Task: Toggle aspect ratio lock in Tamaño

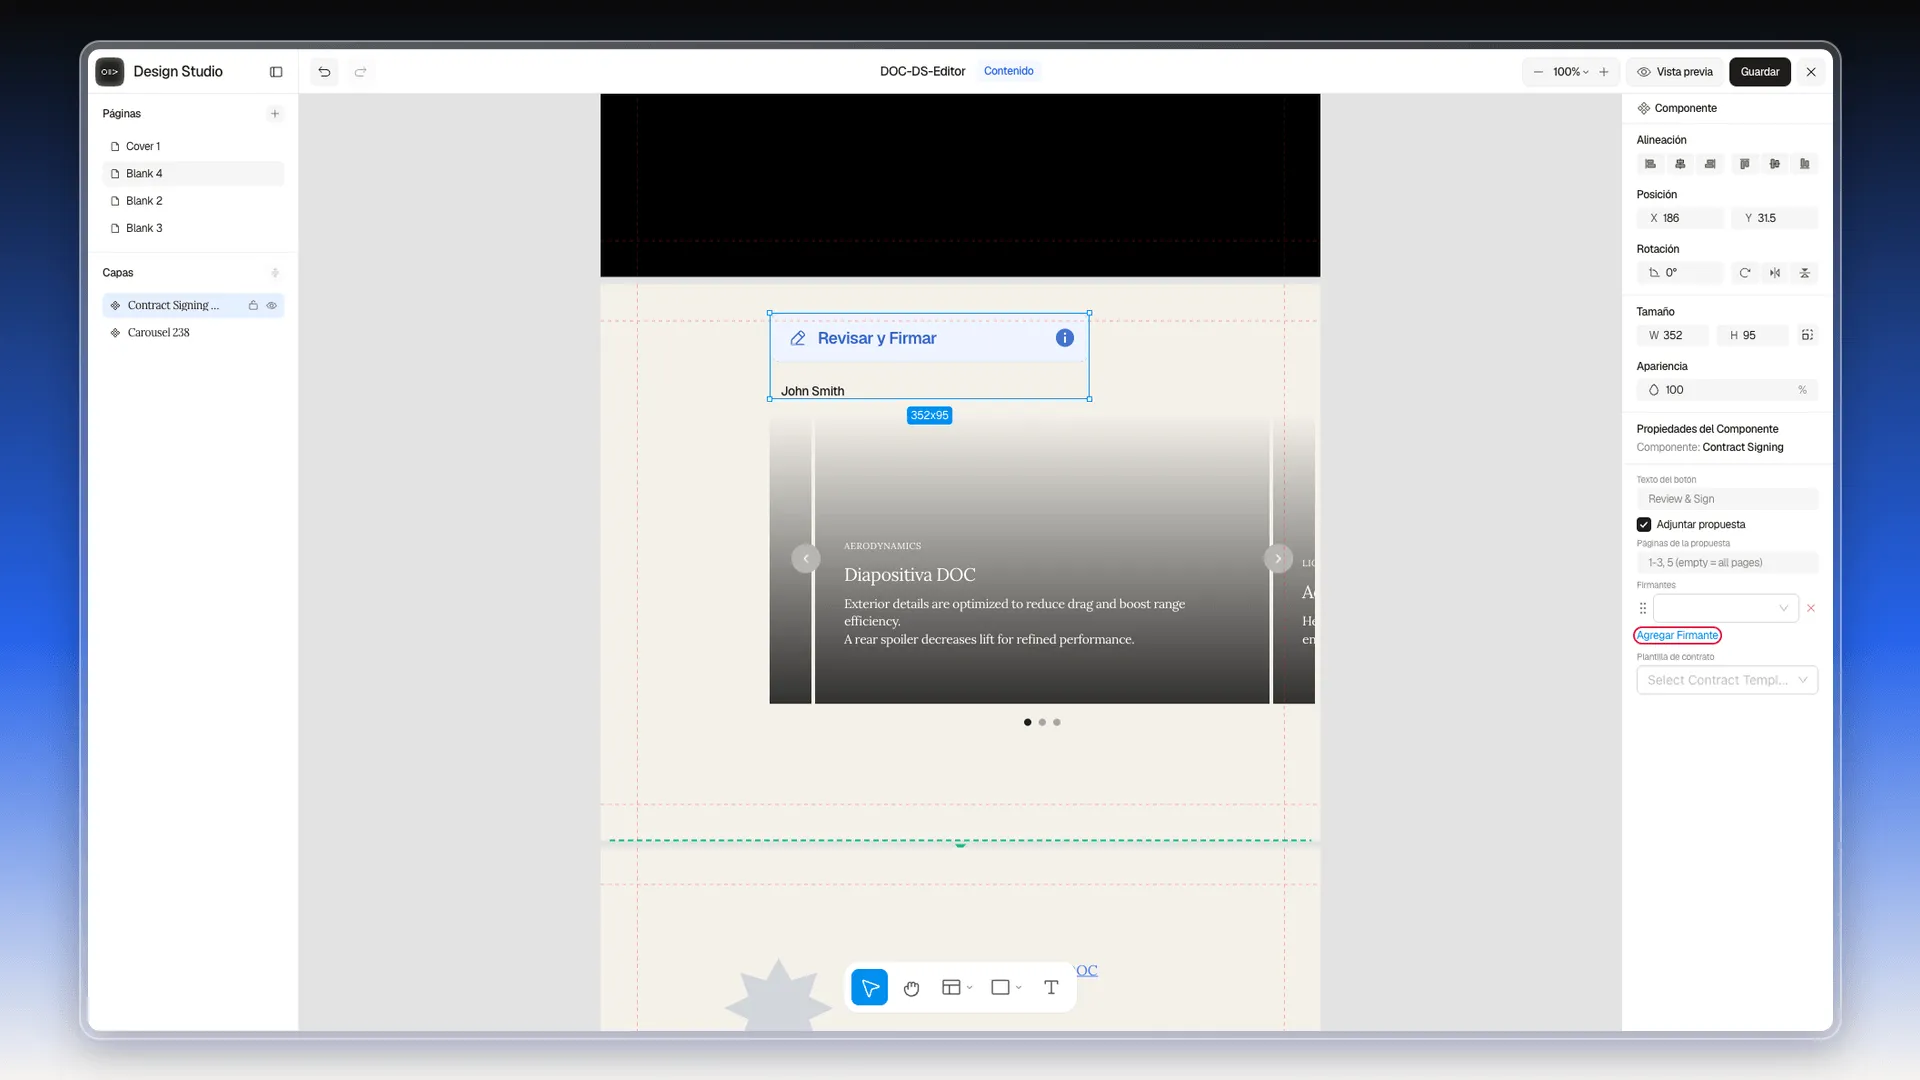Action: click(x=1807, y=336)
